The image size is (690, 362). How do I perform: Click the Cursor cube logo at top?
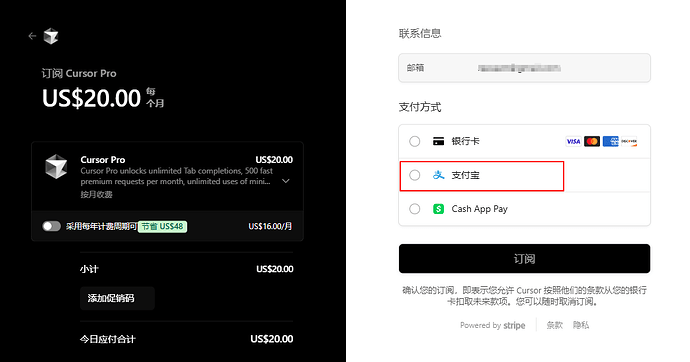click(51, 36)
